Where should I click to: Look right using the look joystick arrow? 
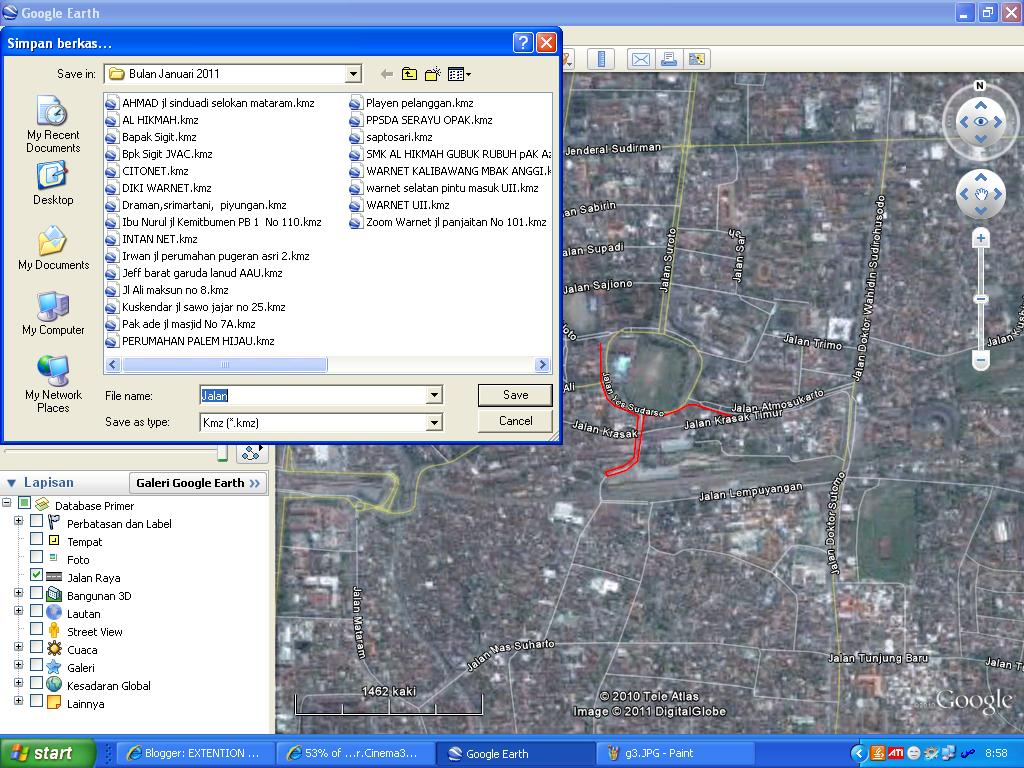(998, 121)
